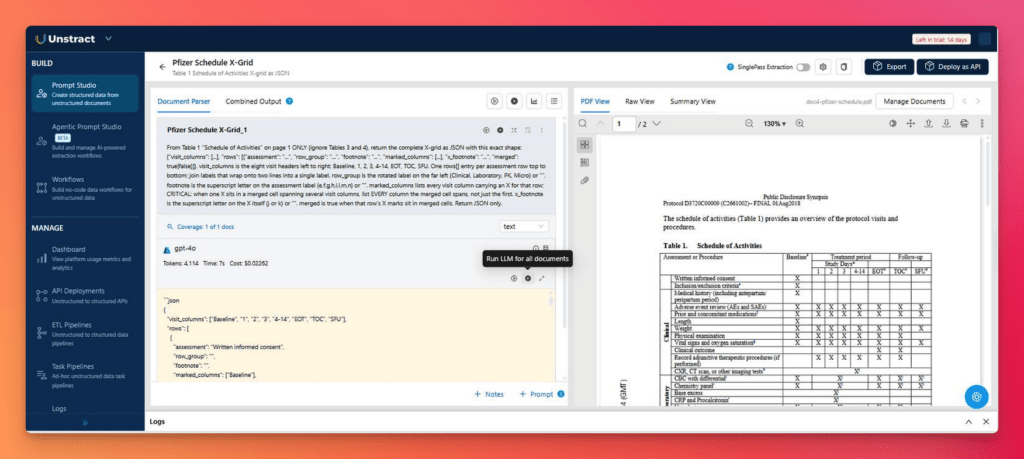Click the user avatar in the top right corner
Viewport: 1024px width, 459px height.
[984, 39]
